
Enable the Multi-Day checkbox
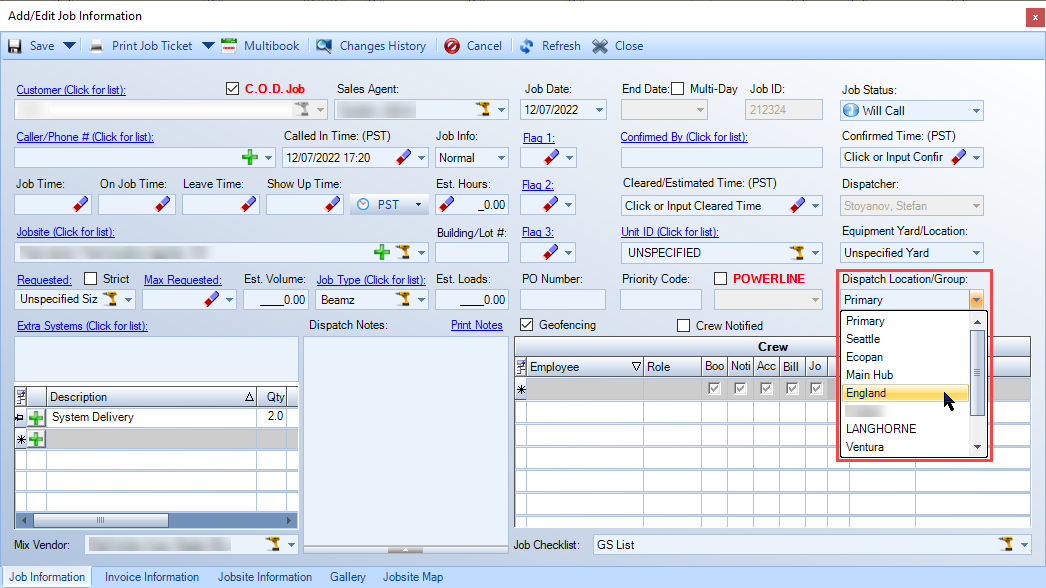click(x=678, y=89)
